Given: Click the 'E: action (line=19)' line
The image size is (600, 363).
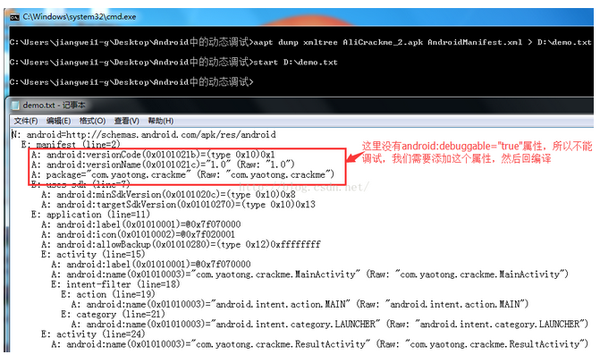Looking at the screenshot, I should [x=108, y=294].
